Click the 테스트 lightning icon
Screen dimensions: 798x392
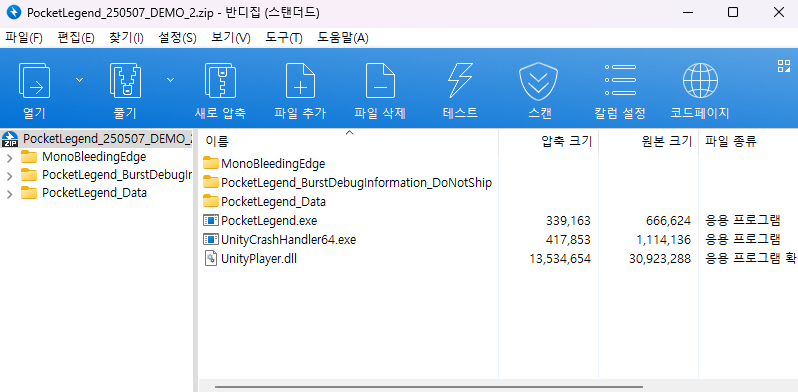pyautogui.click(x=460, y=80)
